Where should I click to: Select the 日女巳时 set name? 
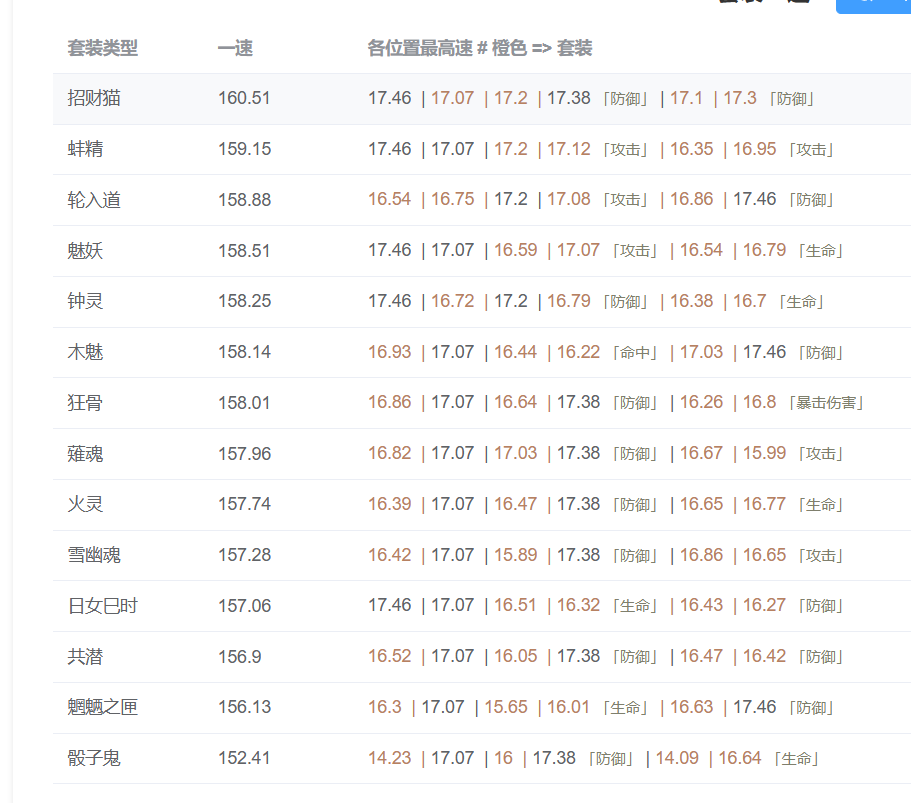point(103,606)
